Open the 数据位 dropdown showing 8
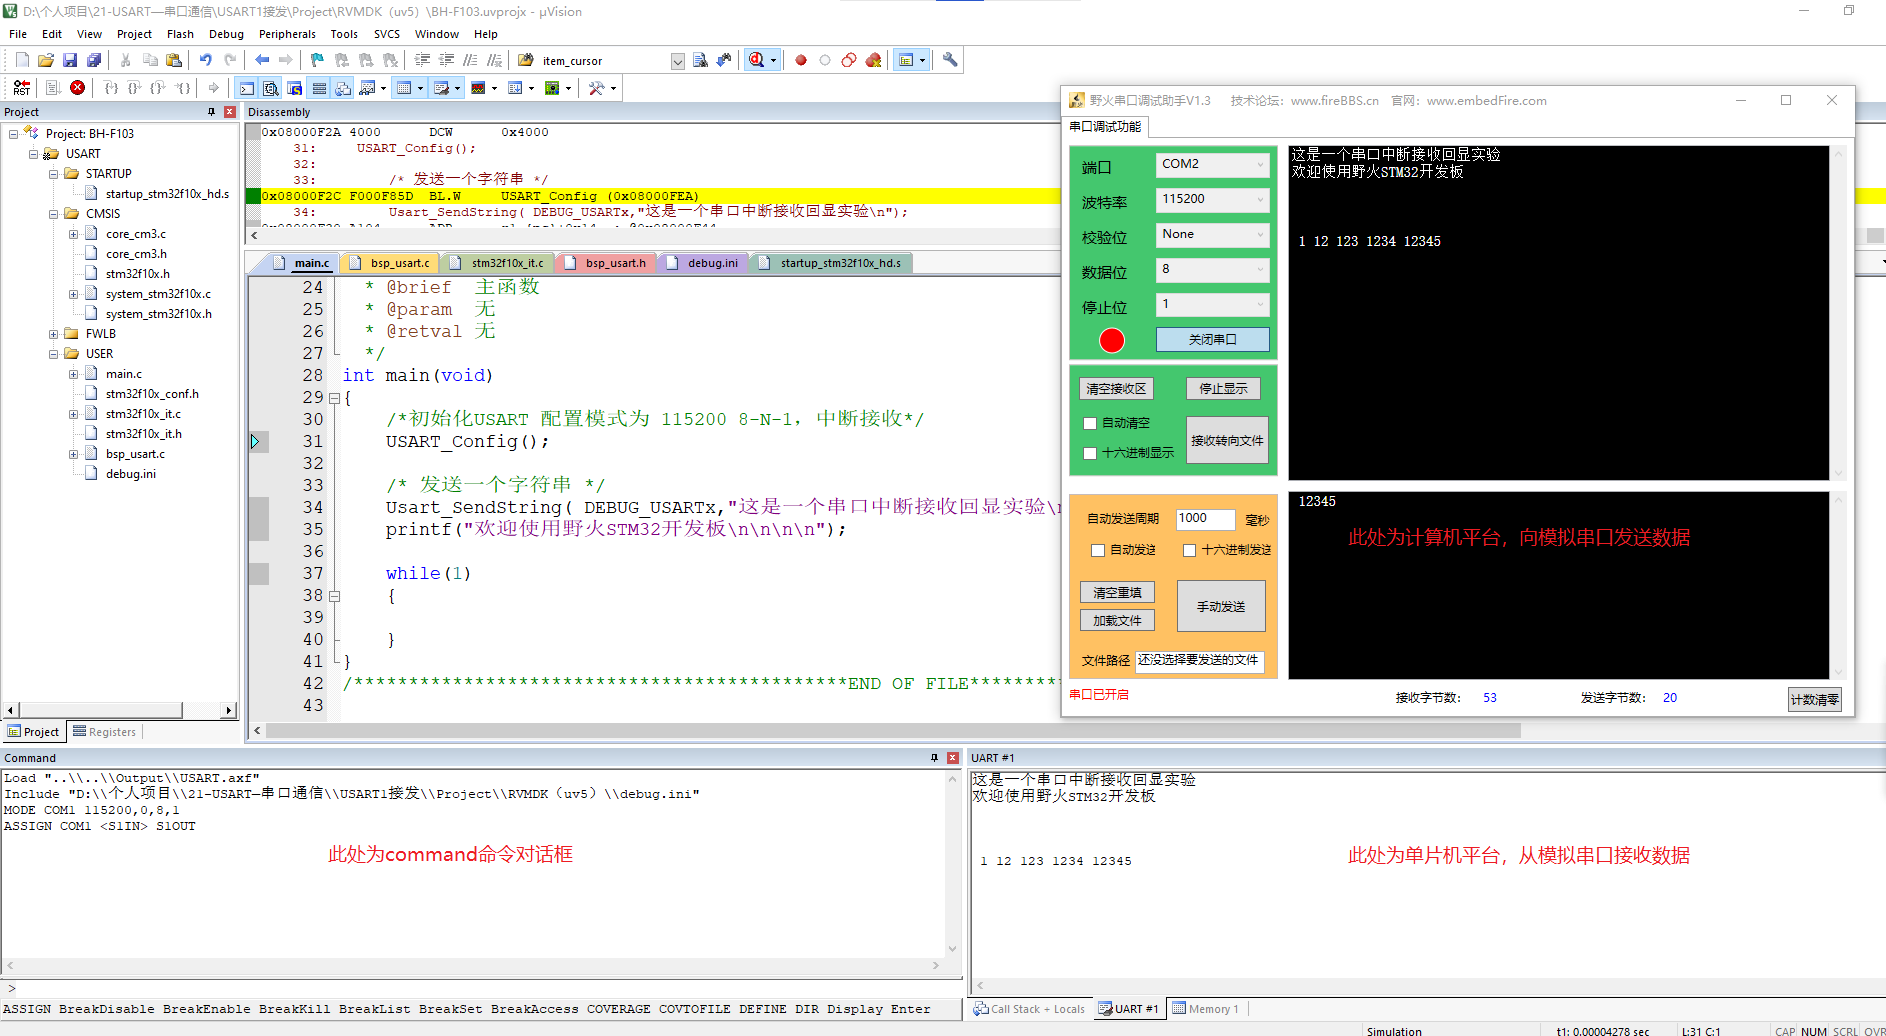Viewport: 1886px width, 1036px height. tap(1212, 269)
